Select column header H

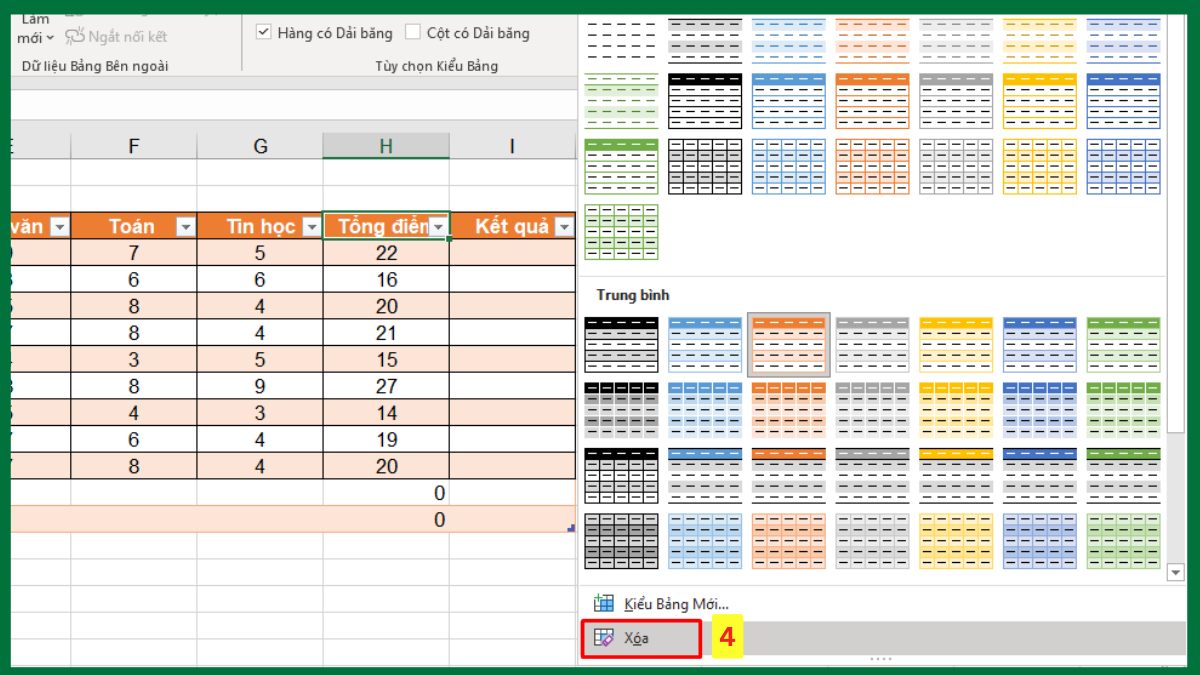(387, 144)
